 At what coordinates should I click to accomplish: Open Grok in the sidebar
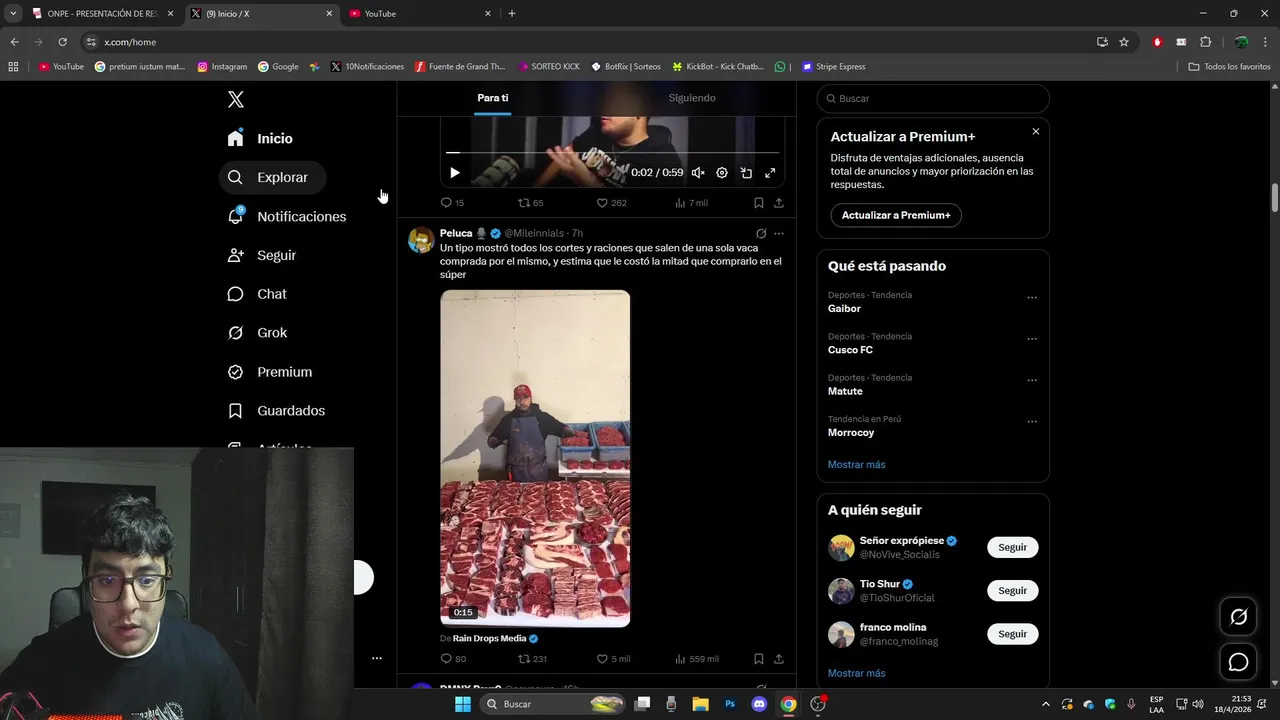point(258,333)
